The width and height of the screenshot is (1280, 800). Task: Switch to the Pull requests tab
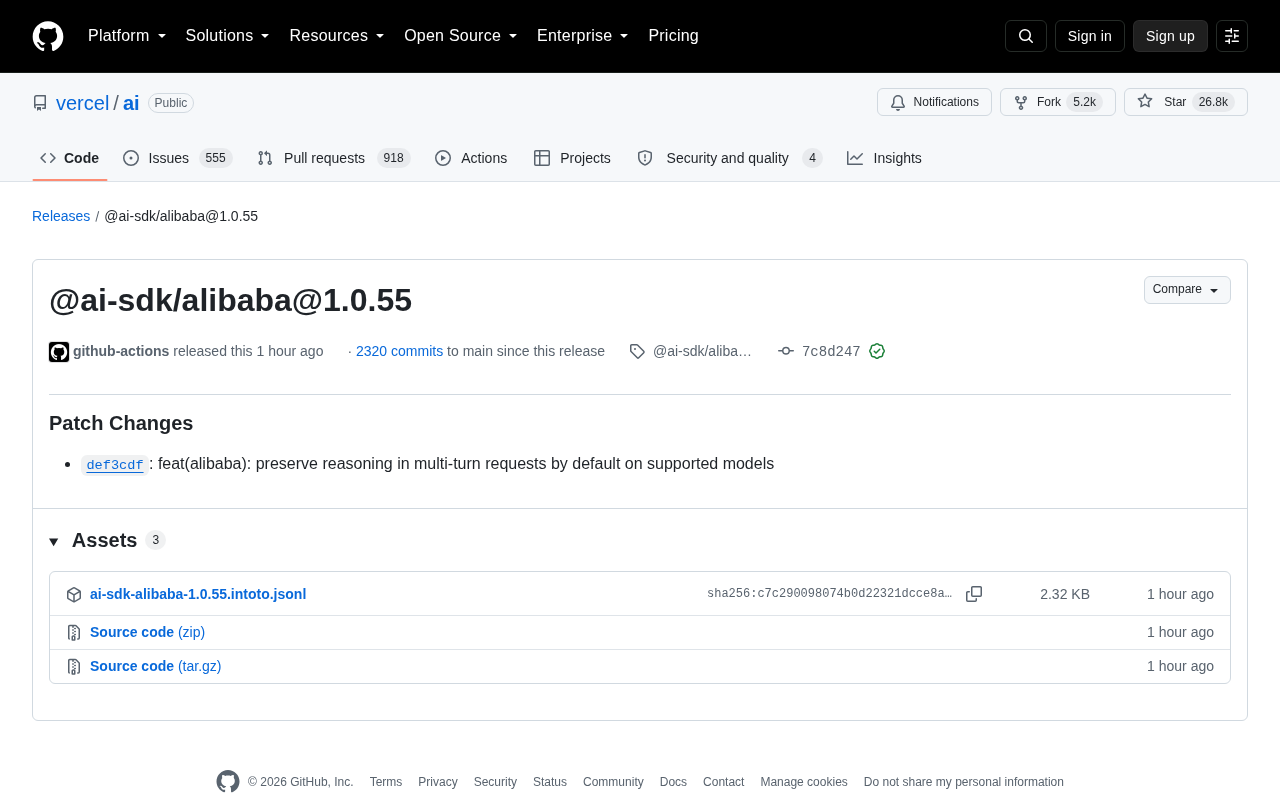point(334,158)
